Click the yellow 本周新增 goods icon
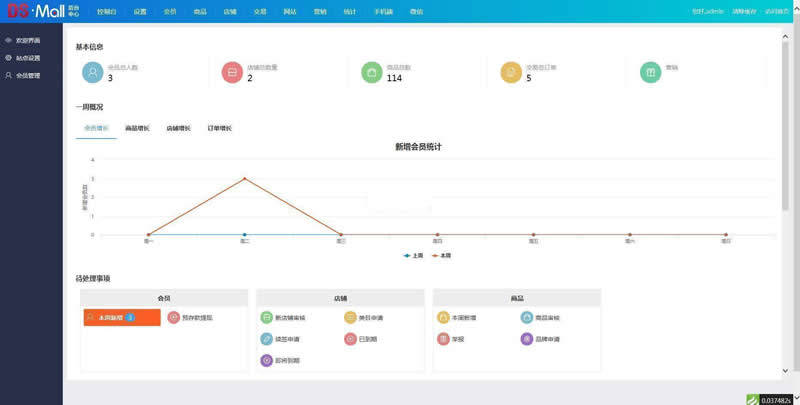800x405 pixels. click(x=443, y=317)
